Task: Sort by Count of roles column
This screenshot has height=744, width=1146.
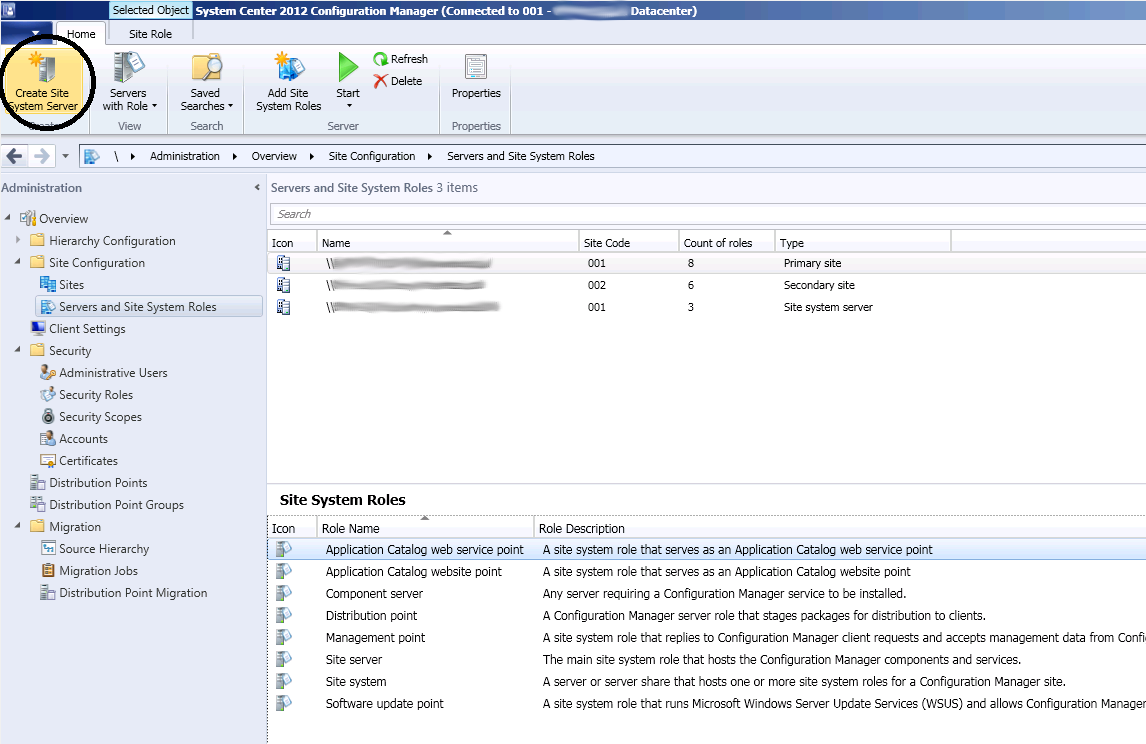Action: (726, 242)
